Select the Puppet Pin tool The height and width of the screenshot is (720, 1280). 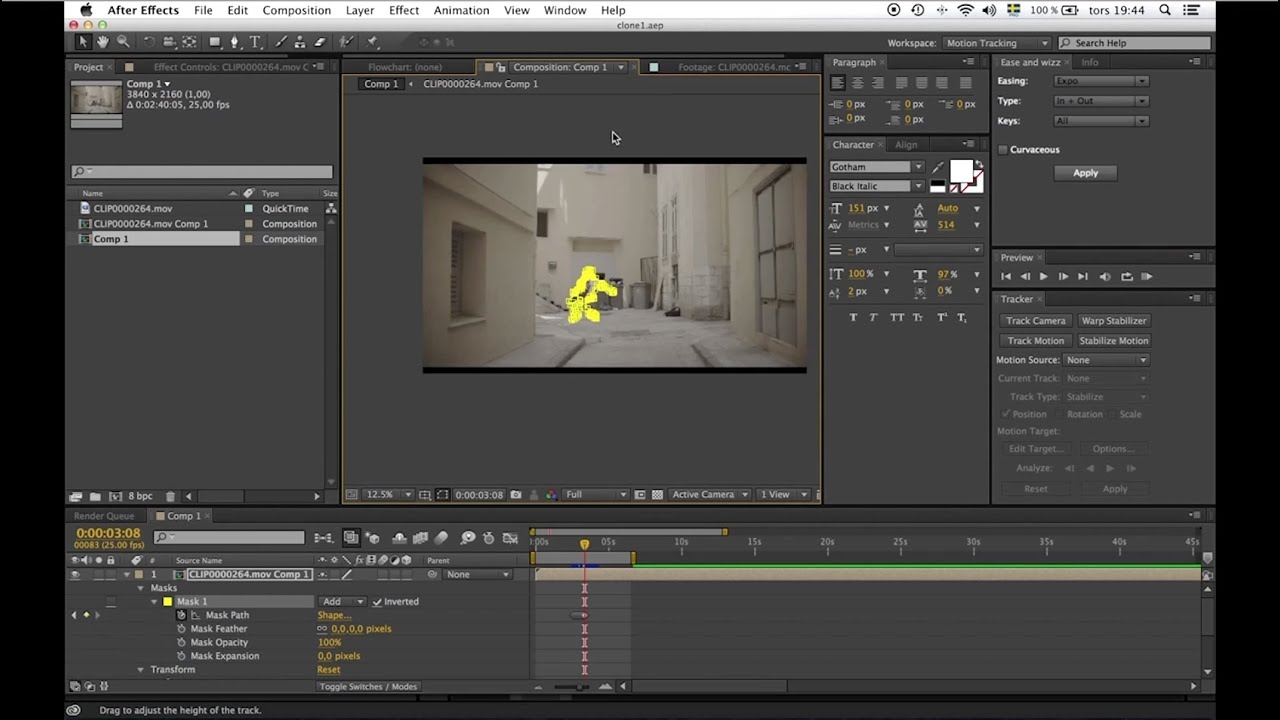click(x=372, y=42)
